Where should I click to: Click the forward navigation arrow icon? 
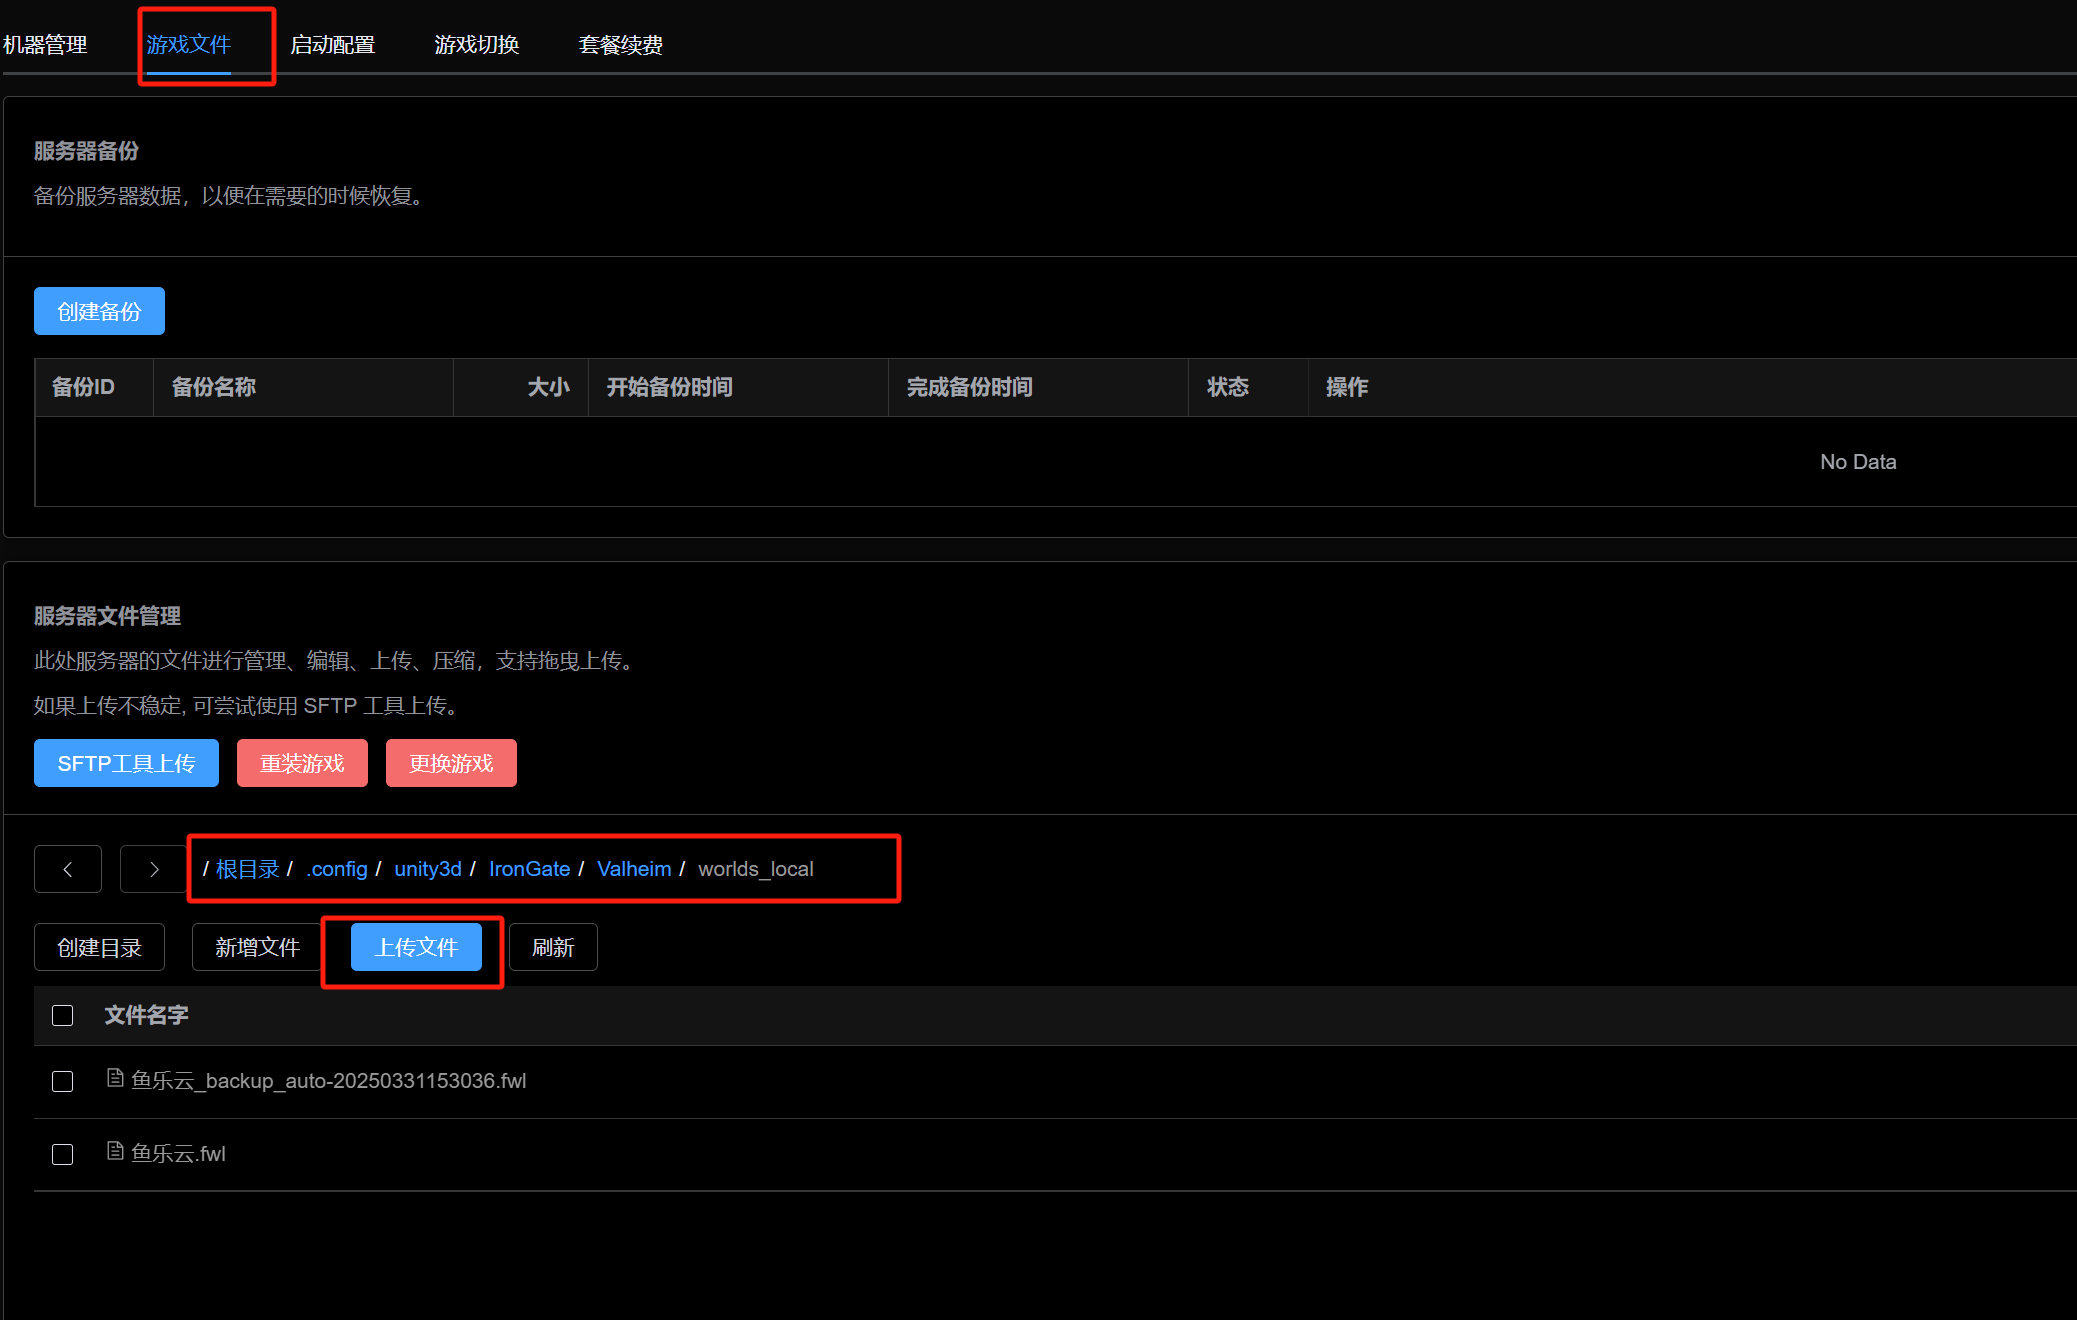153,869
